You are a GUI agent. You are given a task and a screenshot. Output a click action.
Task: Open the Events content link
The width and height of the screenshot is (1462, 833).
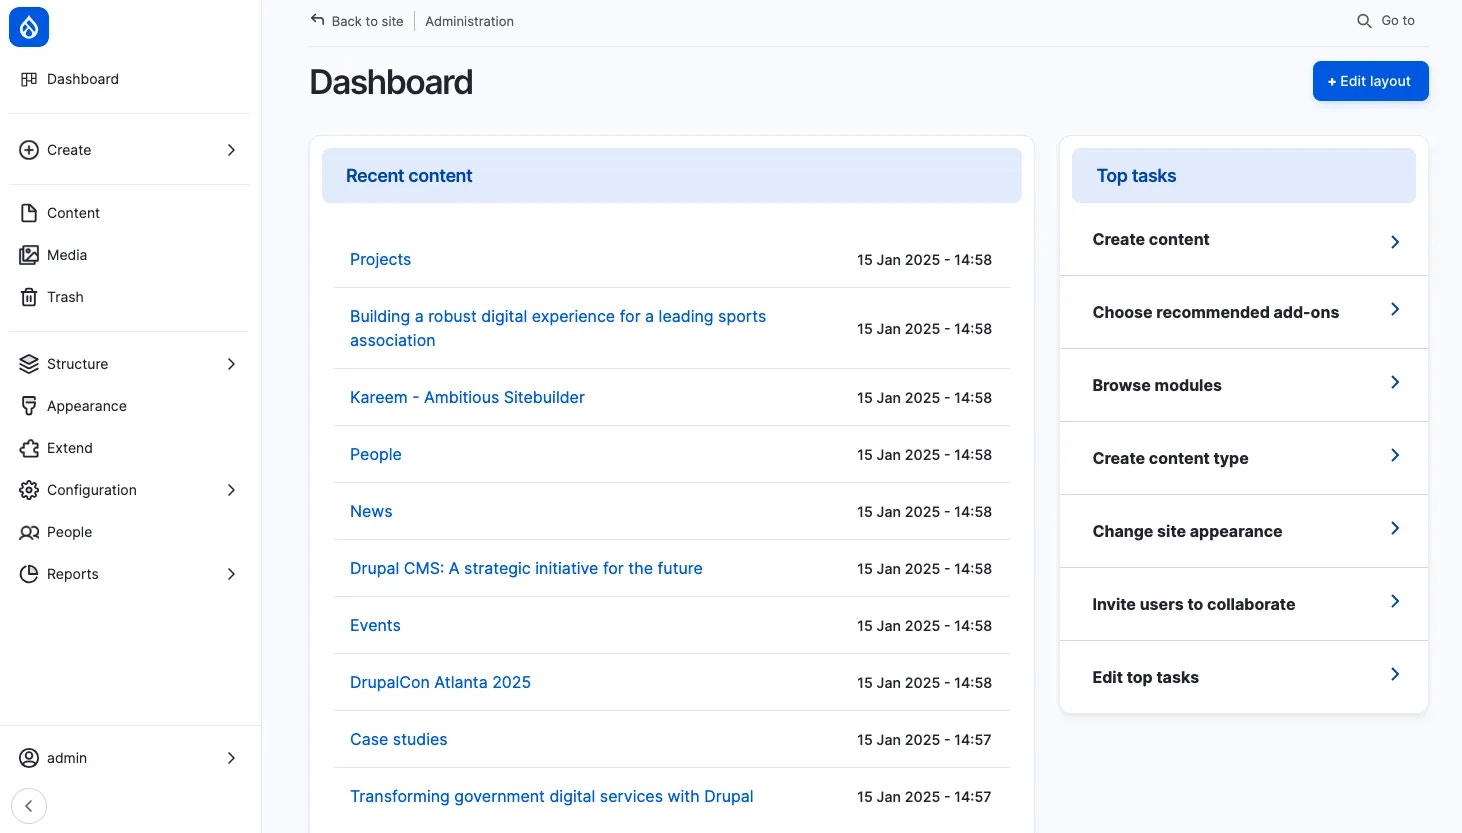click(x=375, y=625)
